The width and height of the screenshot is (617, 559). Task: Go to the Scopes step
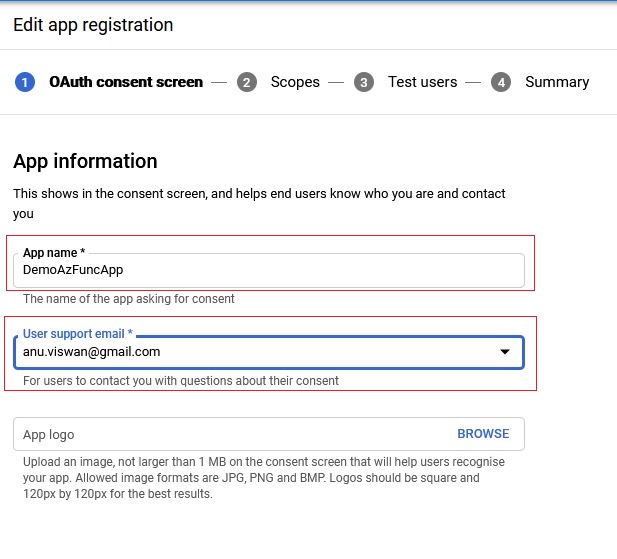click(x=295, y=82)
